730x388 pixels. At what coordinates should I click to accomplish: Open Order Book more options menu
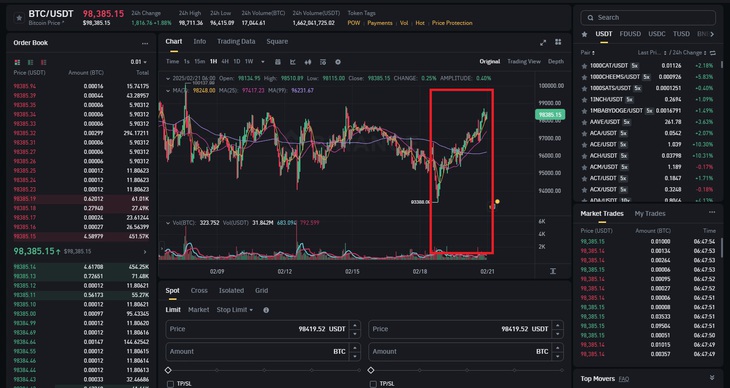(145, 43)
